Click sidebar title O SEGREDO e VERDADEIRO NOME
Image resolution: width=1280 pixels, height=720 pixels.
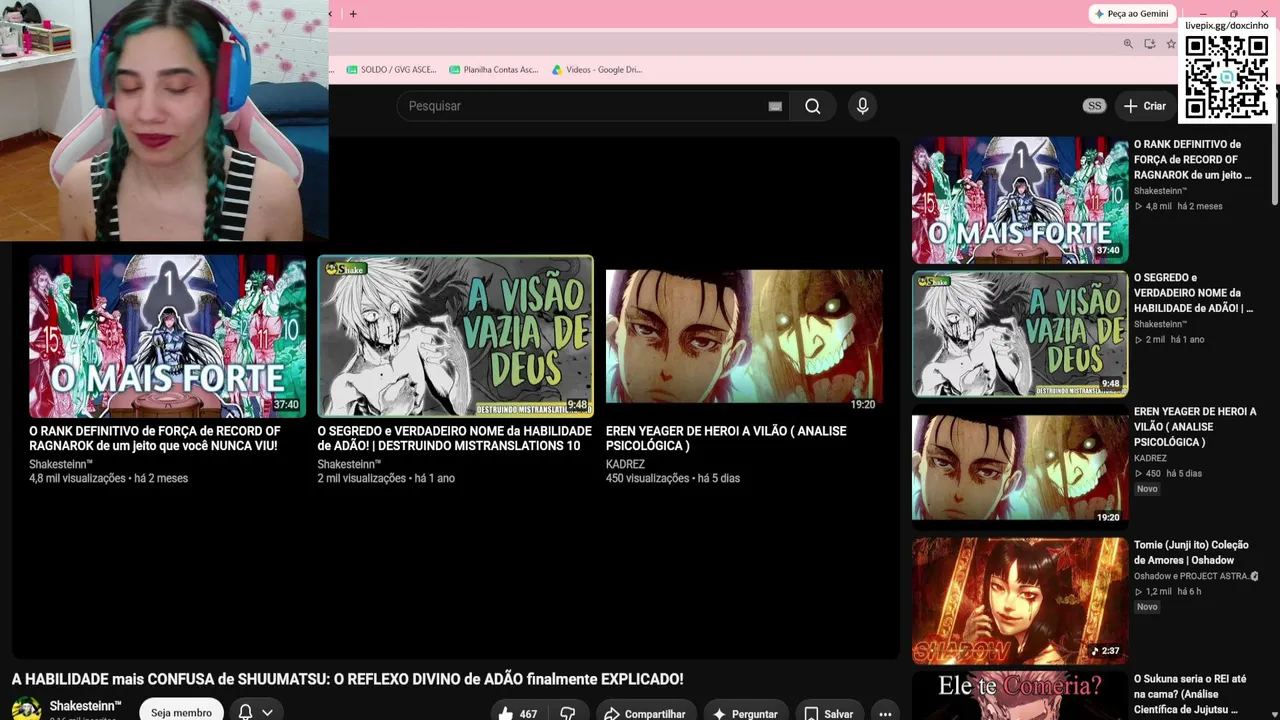point(1193,293)
